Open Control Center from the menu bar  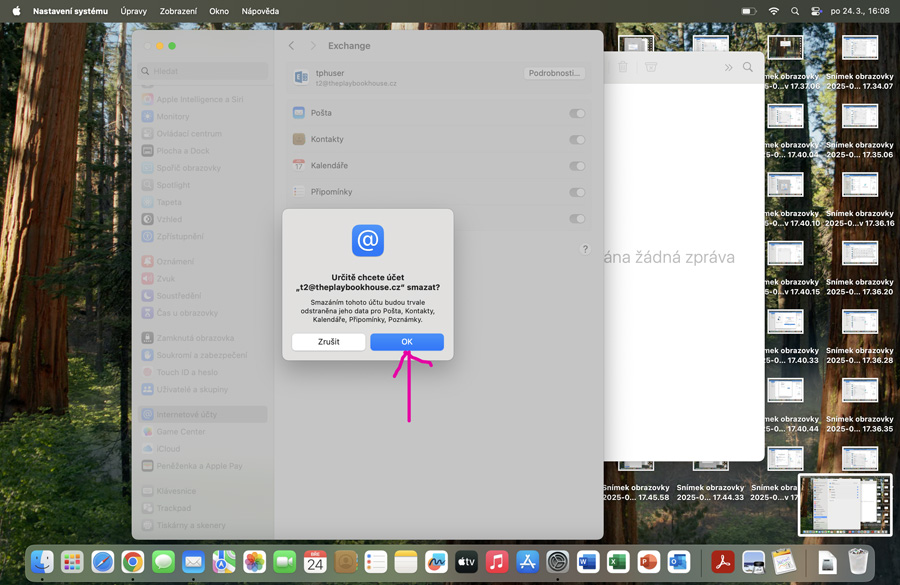tap(816, 11)
